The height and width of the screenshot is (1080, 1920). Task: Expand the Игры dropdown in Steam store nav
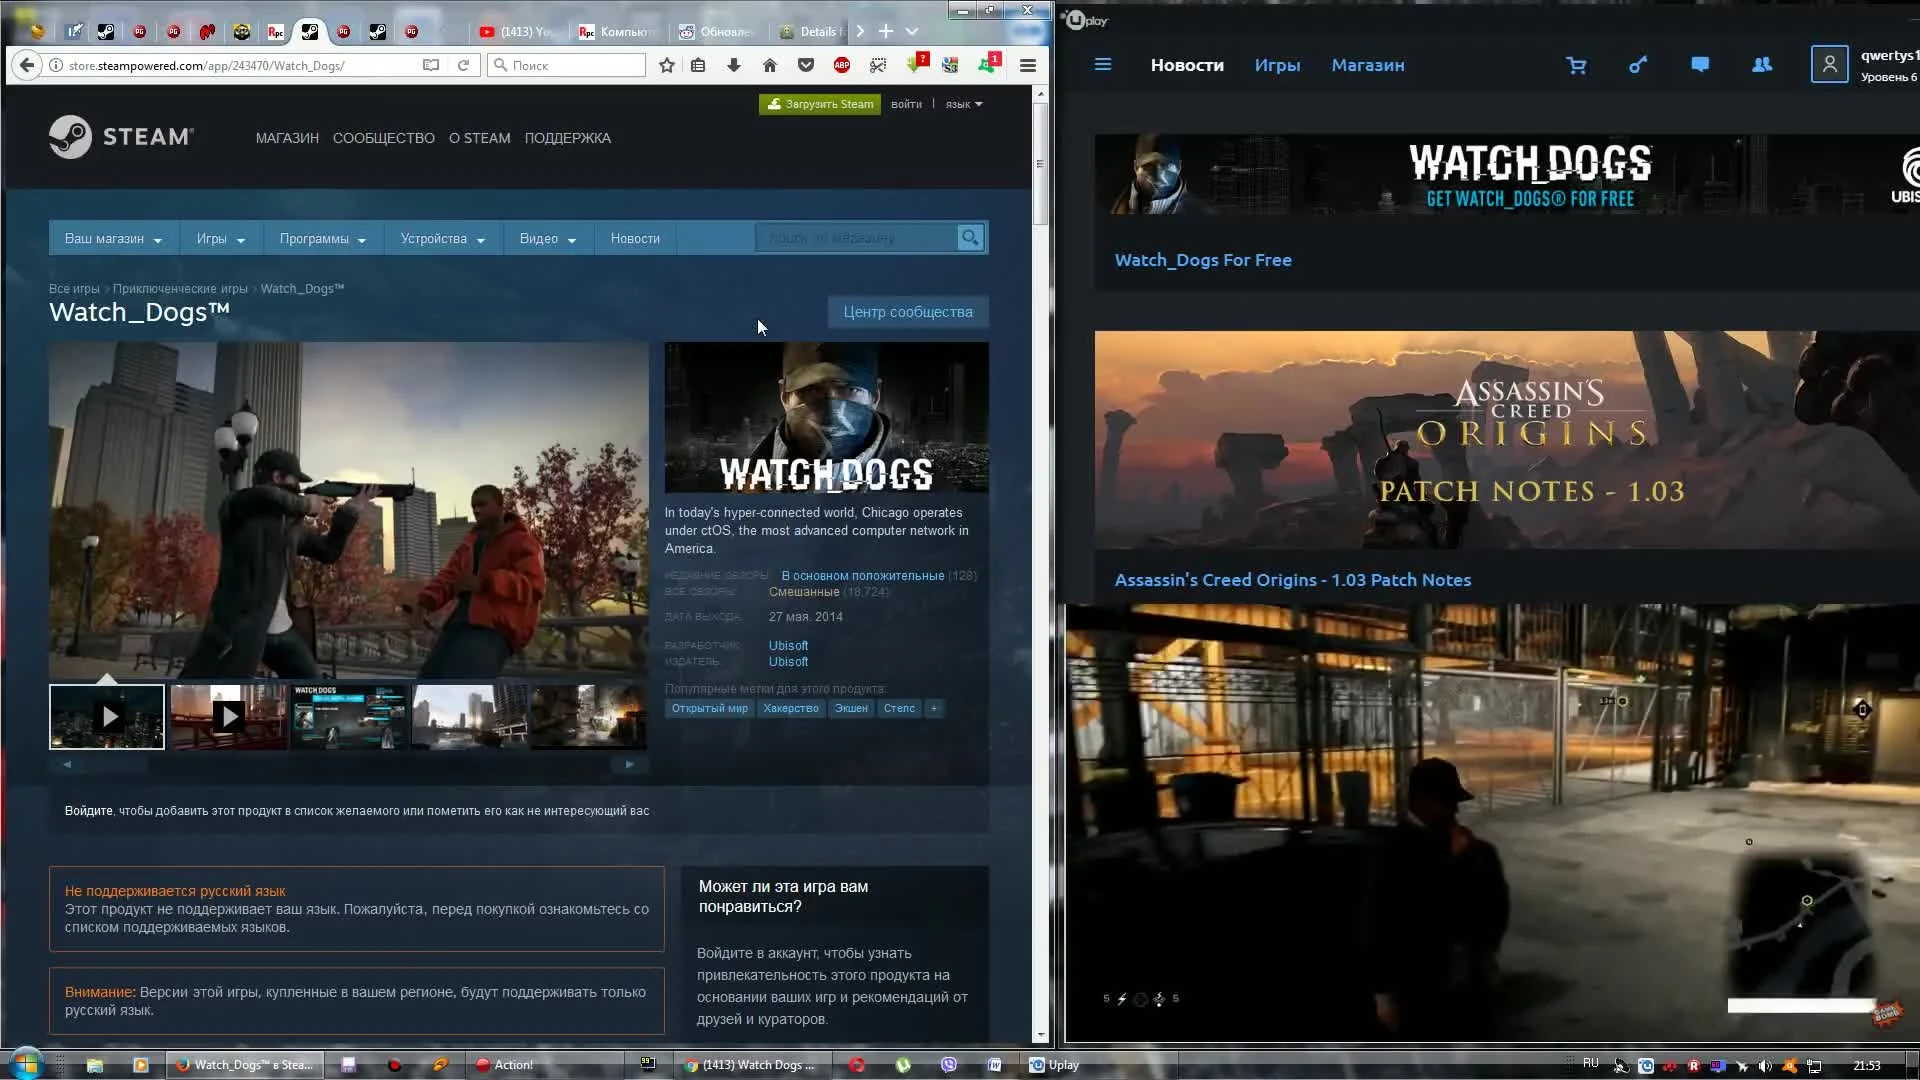220,239
